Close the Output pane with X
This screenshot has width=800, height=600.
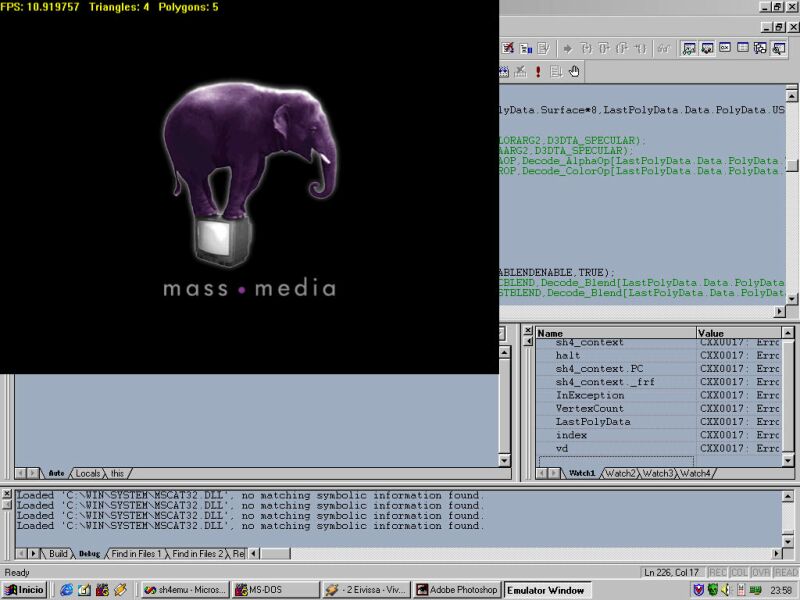7,494
